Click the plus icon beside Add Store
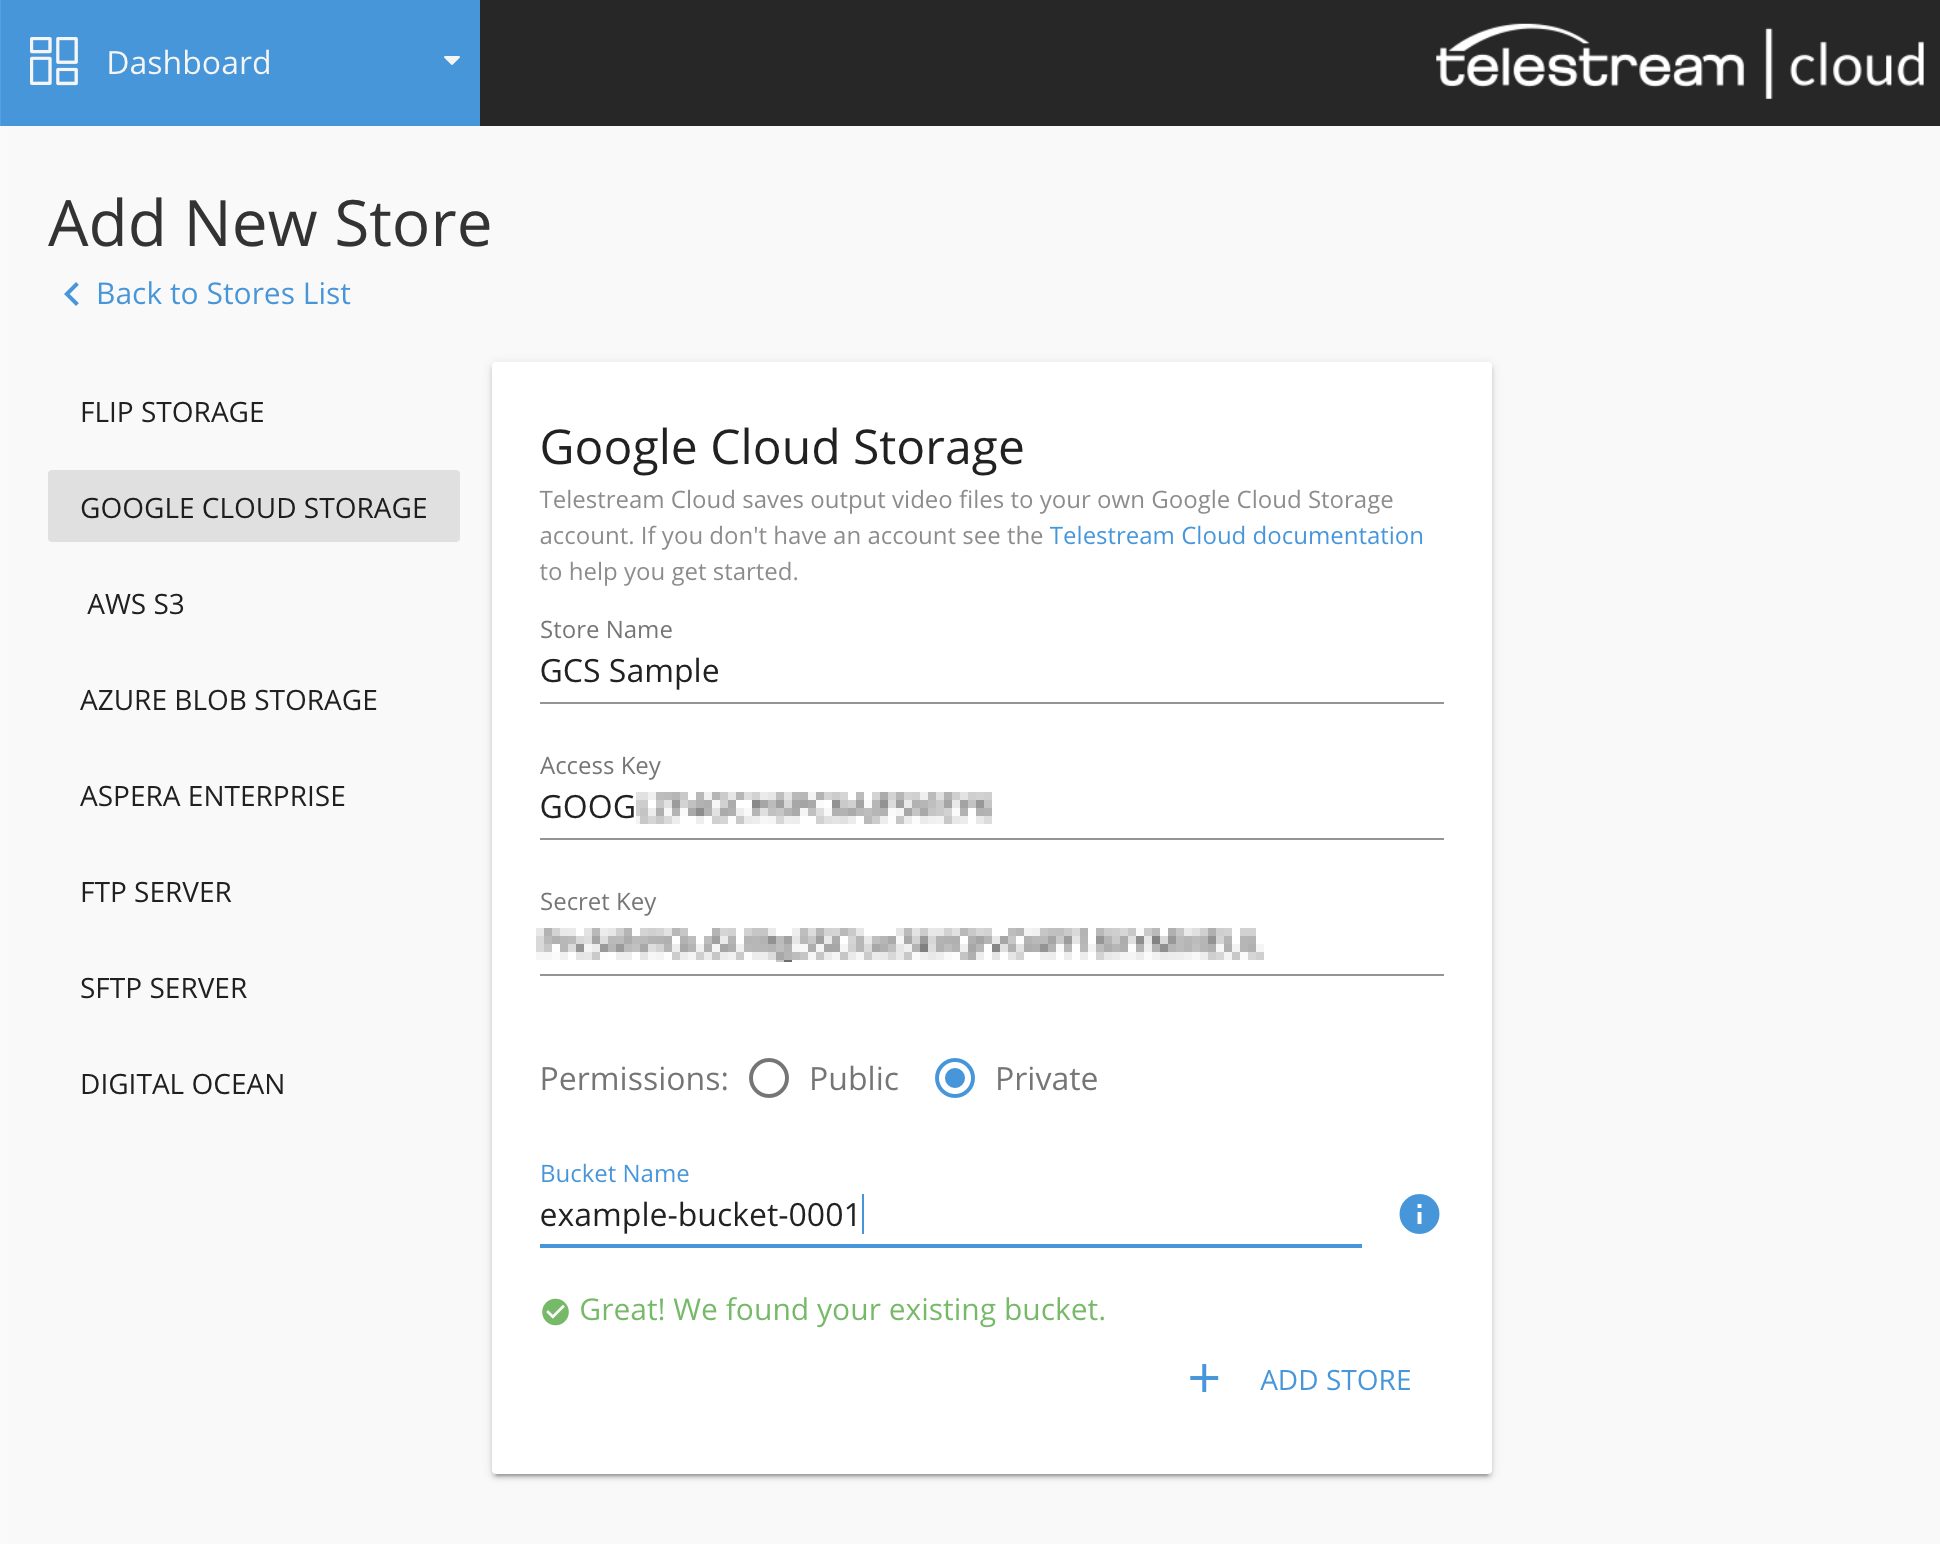The width and height of the screenshot is (1940, 1544). [x=1204, y=1379]
